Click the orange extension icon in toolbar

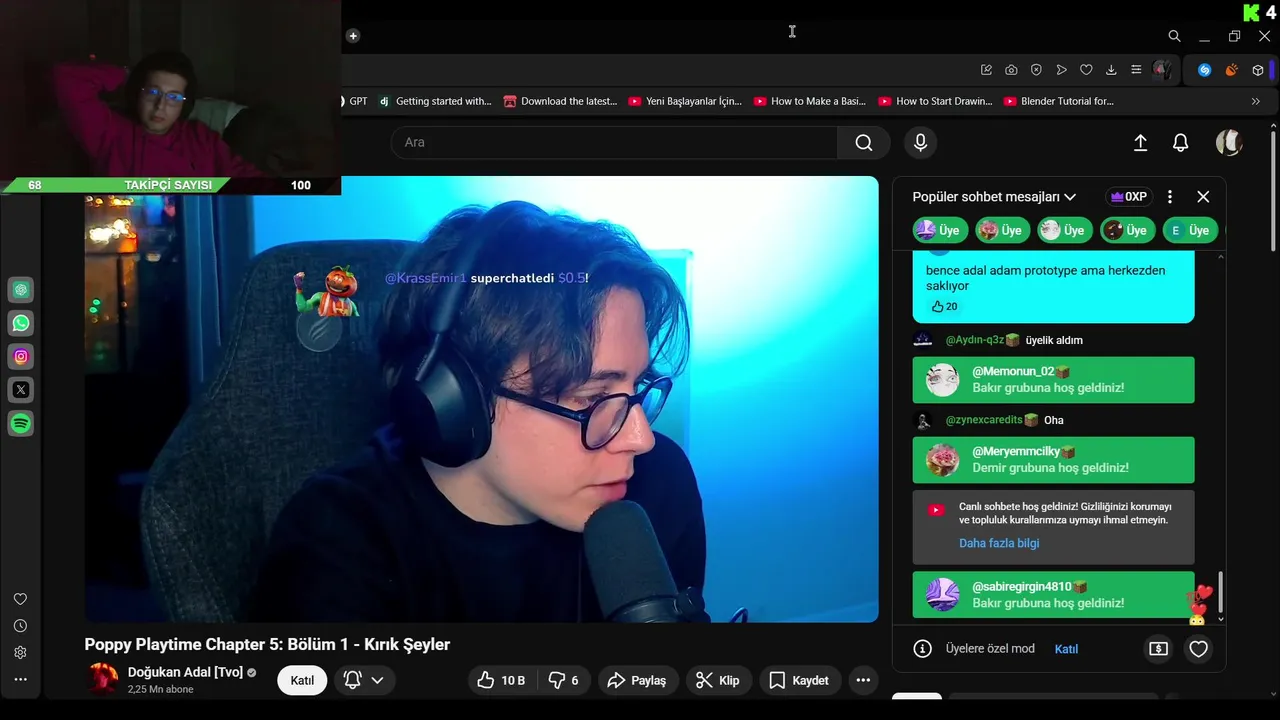pyautogui.click(x=1231, y=70)
